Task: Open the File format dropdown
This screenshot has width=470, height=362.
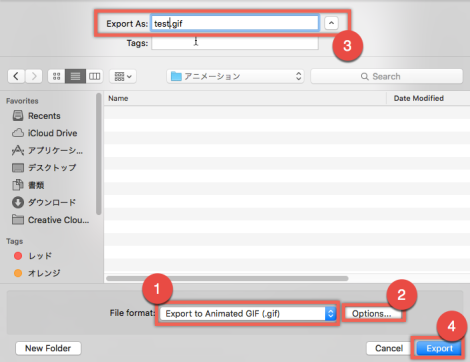Action: (247, 314)
